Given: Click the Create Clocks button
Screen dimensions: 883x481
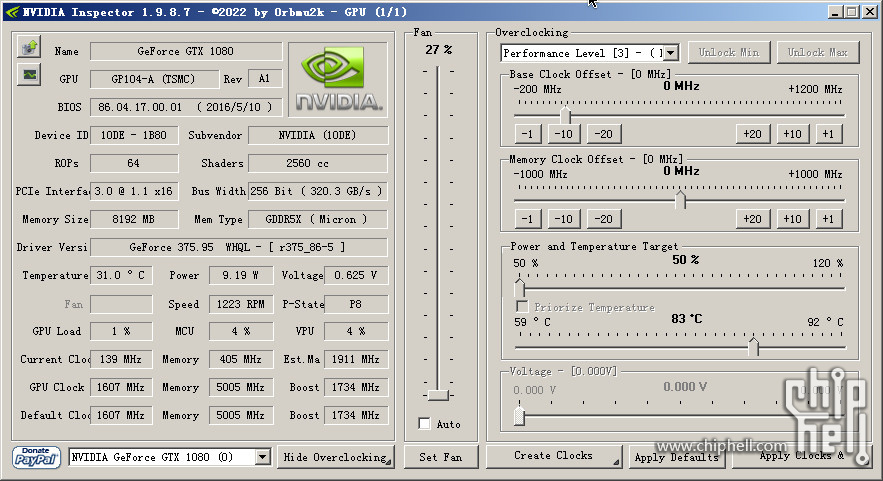Looking at the screenshot, I should point(554,456).
